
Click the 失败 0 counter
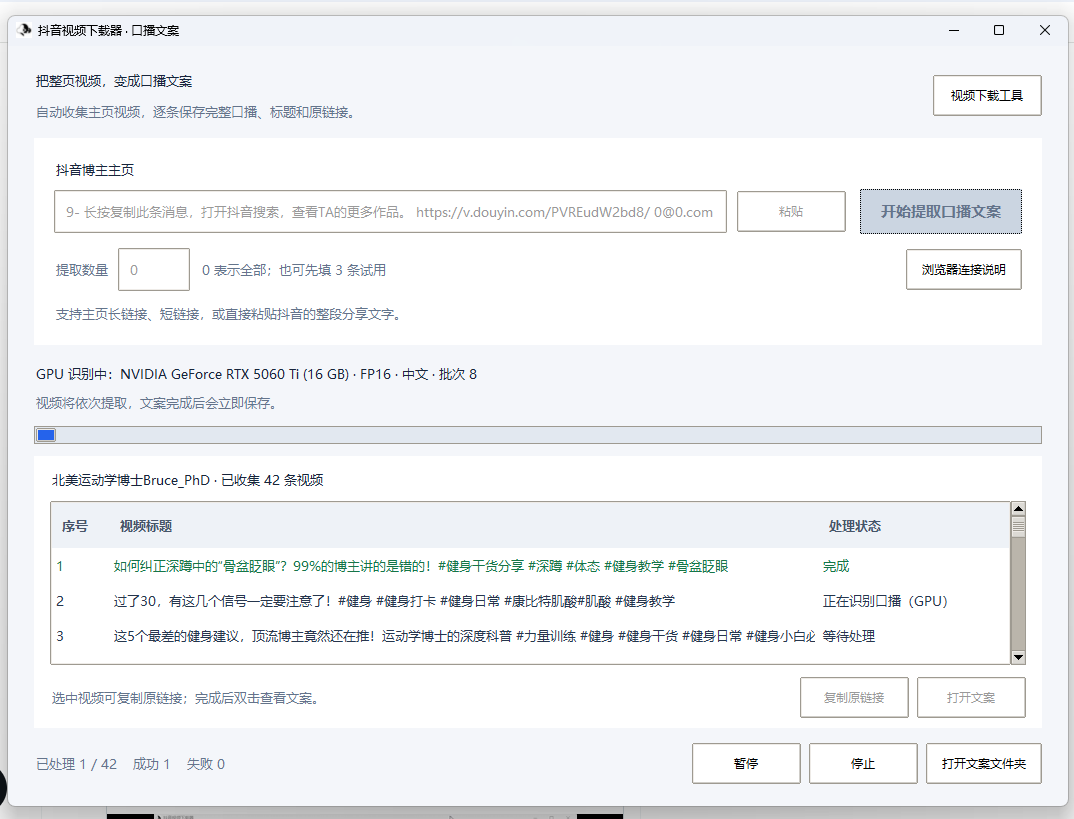coord(205,764)
